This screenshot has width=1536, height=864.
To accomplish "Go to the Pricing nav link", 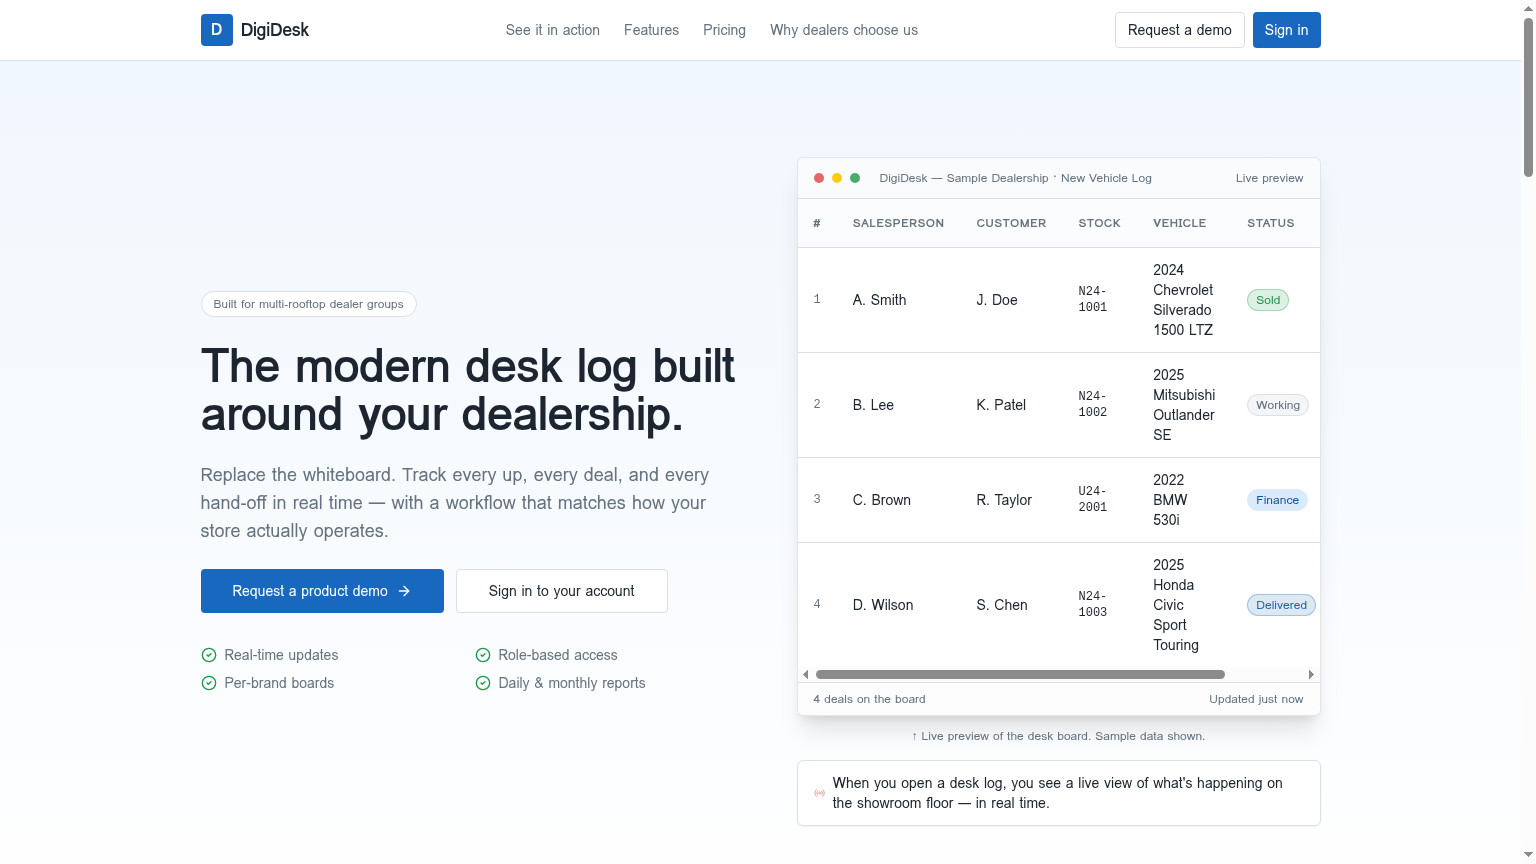I will (x=724, y=30).
